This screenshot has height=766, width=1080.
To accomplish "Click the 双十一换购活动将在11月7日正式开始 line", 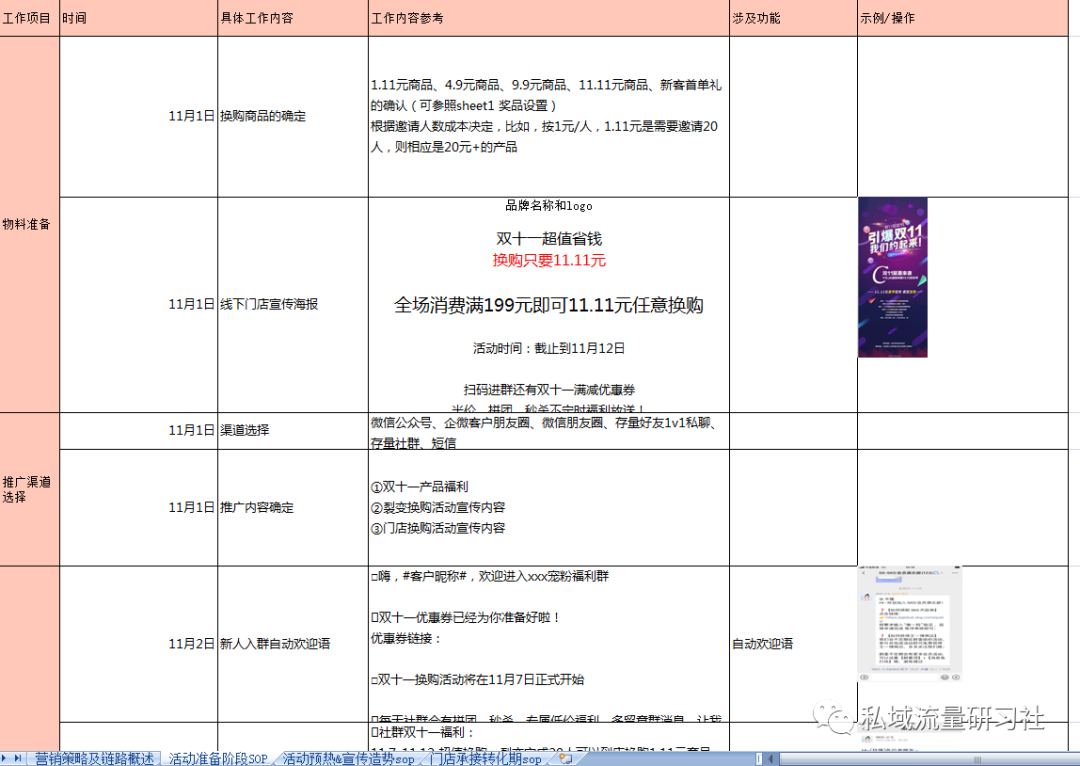I will click(x=477, y=680).
